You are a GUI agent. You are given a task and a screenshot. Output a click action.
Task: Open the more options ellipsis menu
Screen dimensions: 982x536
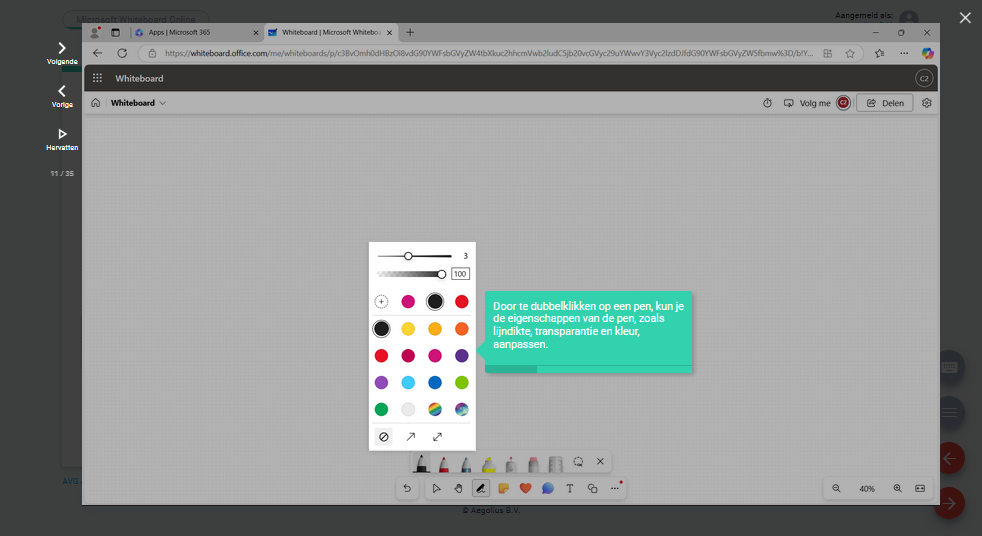point(614,489)
